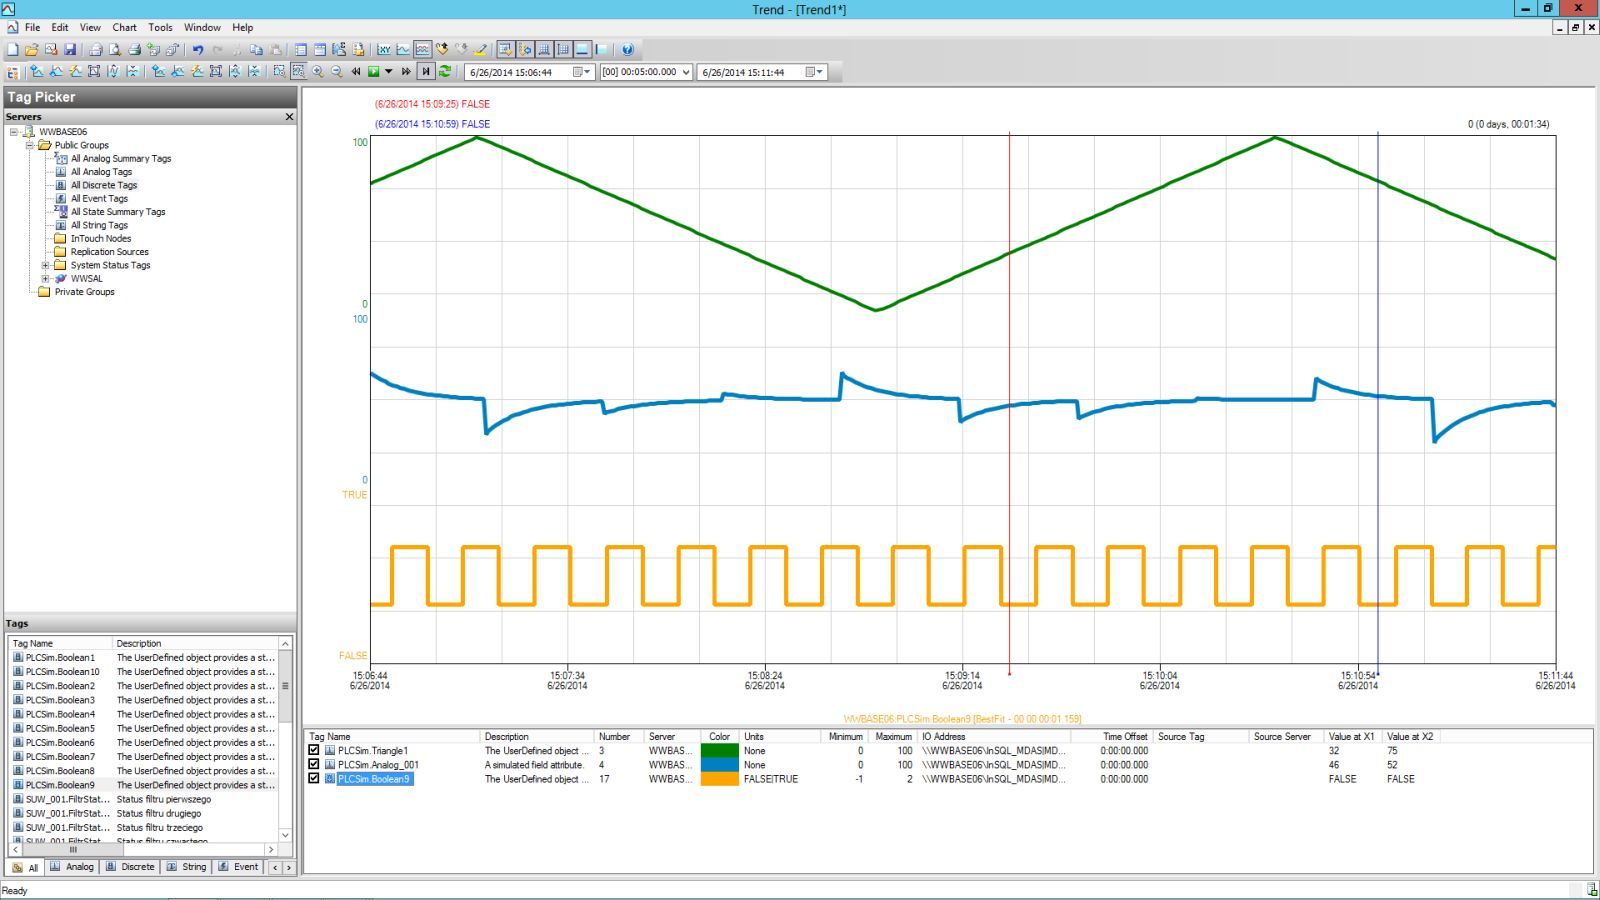Open the 00:05:00.000 duration dropdown

tap(686, 72)
